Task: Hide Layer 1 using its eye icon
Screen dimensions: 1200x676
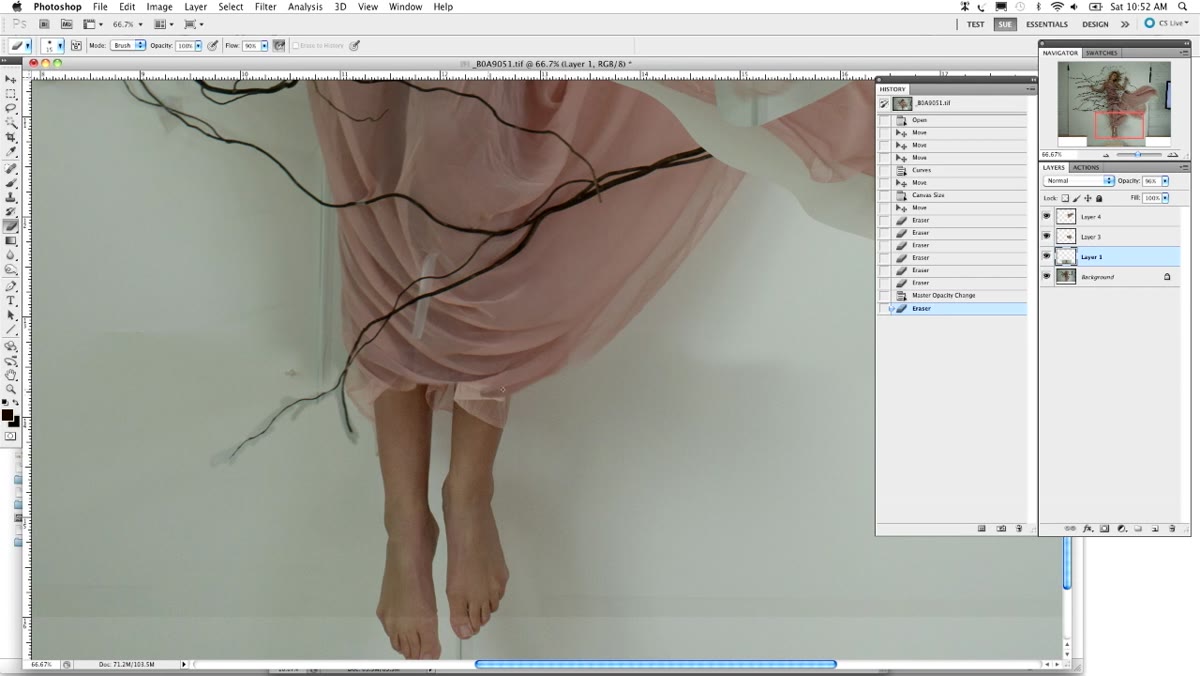Action: click(1047, 256)
